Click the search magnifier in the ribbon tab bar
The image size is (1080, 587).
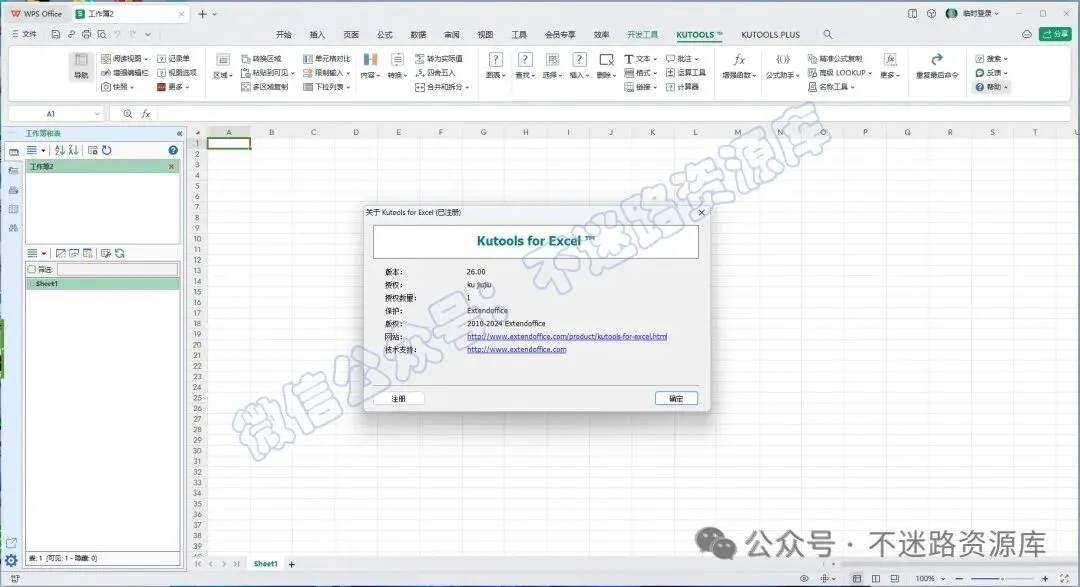828,34
